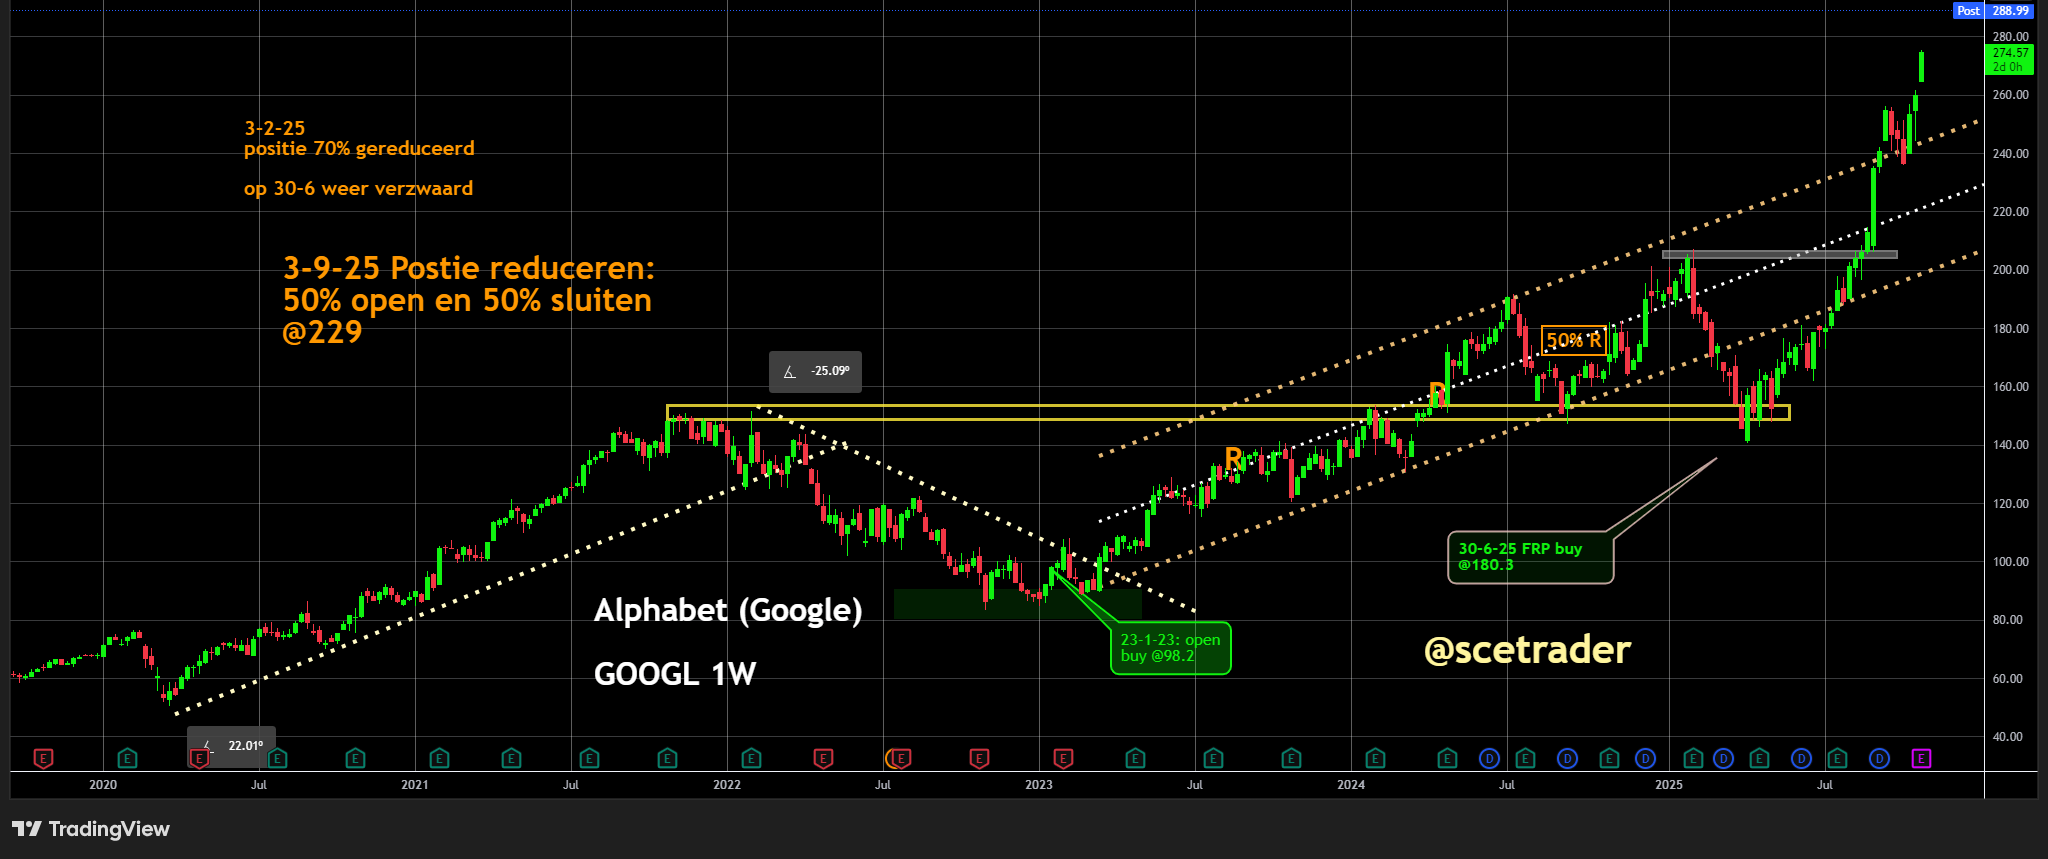
Task: Click green earnings marker just right of Jul 2021
Action: (x=589, y=759)
